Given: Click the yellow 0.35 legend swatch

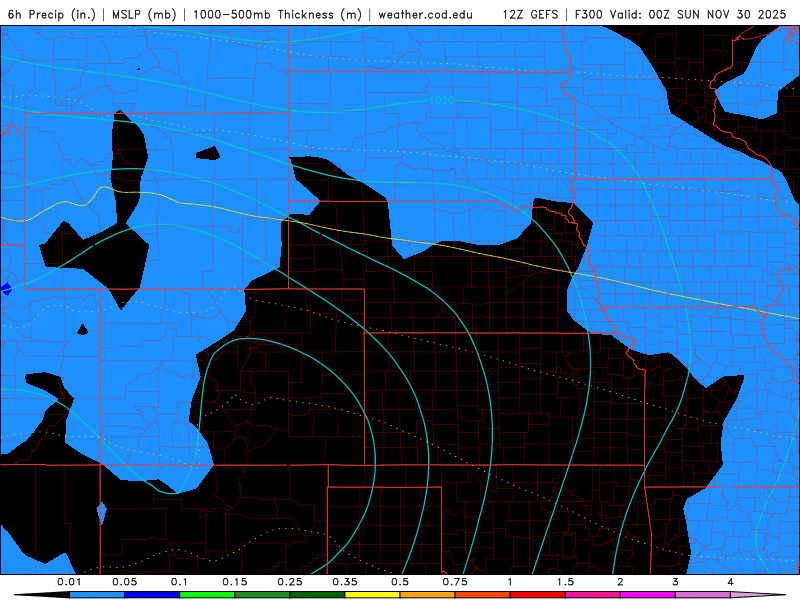Looking at the screenshot, I should (x=372, y=595).
